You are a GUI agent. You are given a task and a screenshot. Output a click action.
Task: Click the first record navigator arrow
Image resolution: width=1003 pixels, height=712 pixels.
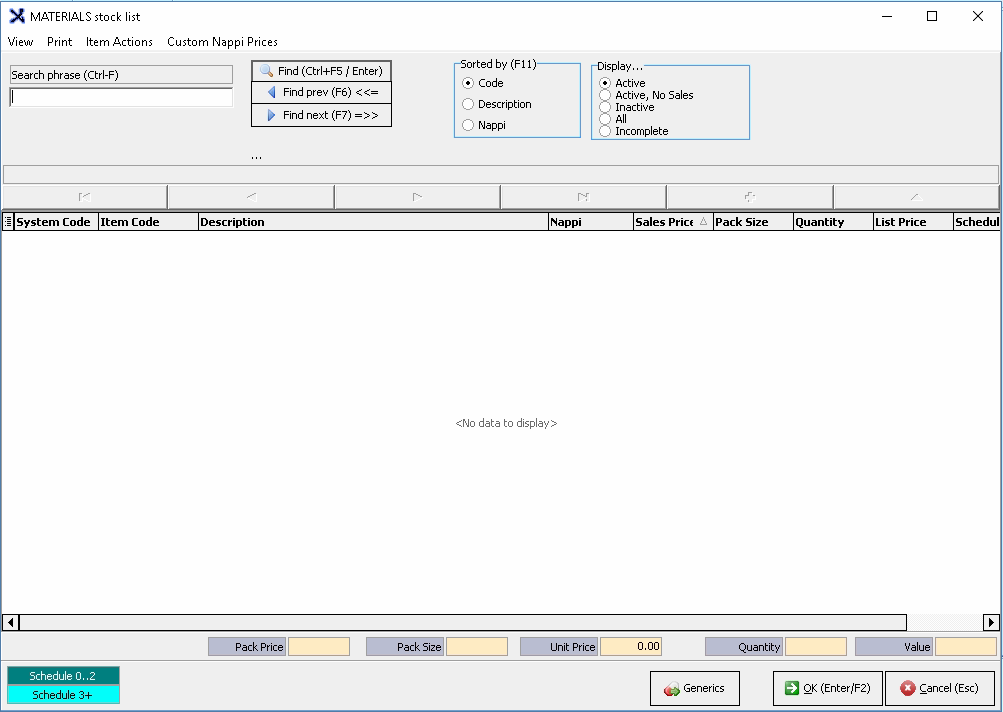[x=85, y=197]
